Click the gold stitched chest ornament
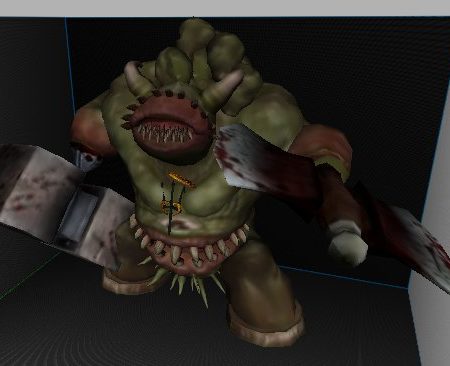This screenshot has height=366, width=450. click(173, 197)
